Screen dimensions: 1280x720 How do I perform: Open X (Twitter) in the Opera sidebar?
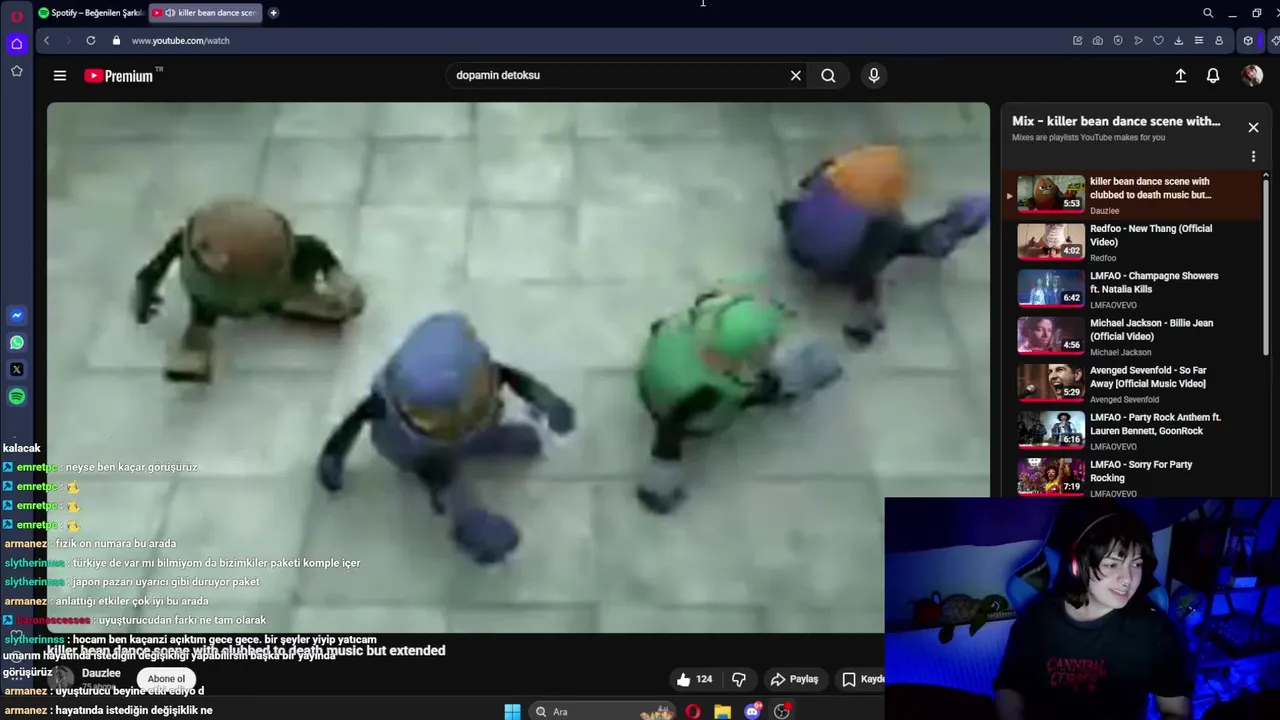pos(17,369)
